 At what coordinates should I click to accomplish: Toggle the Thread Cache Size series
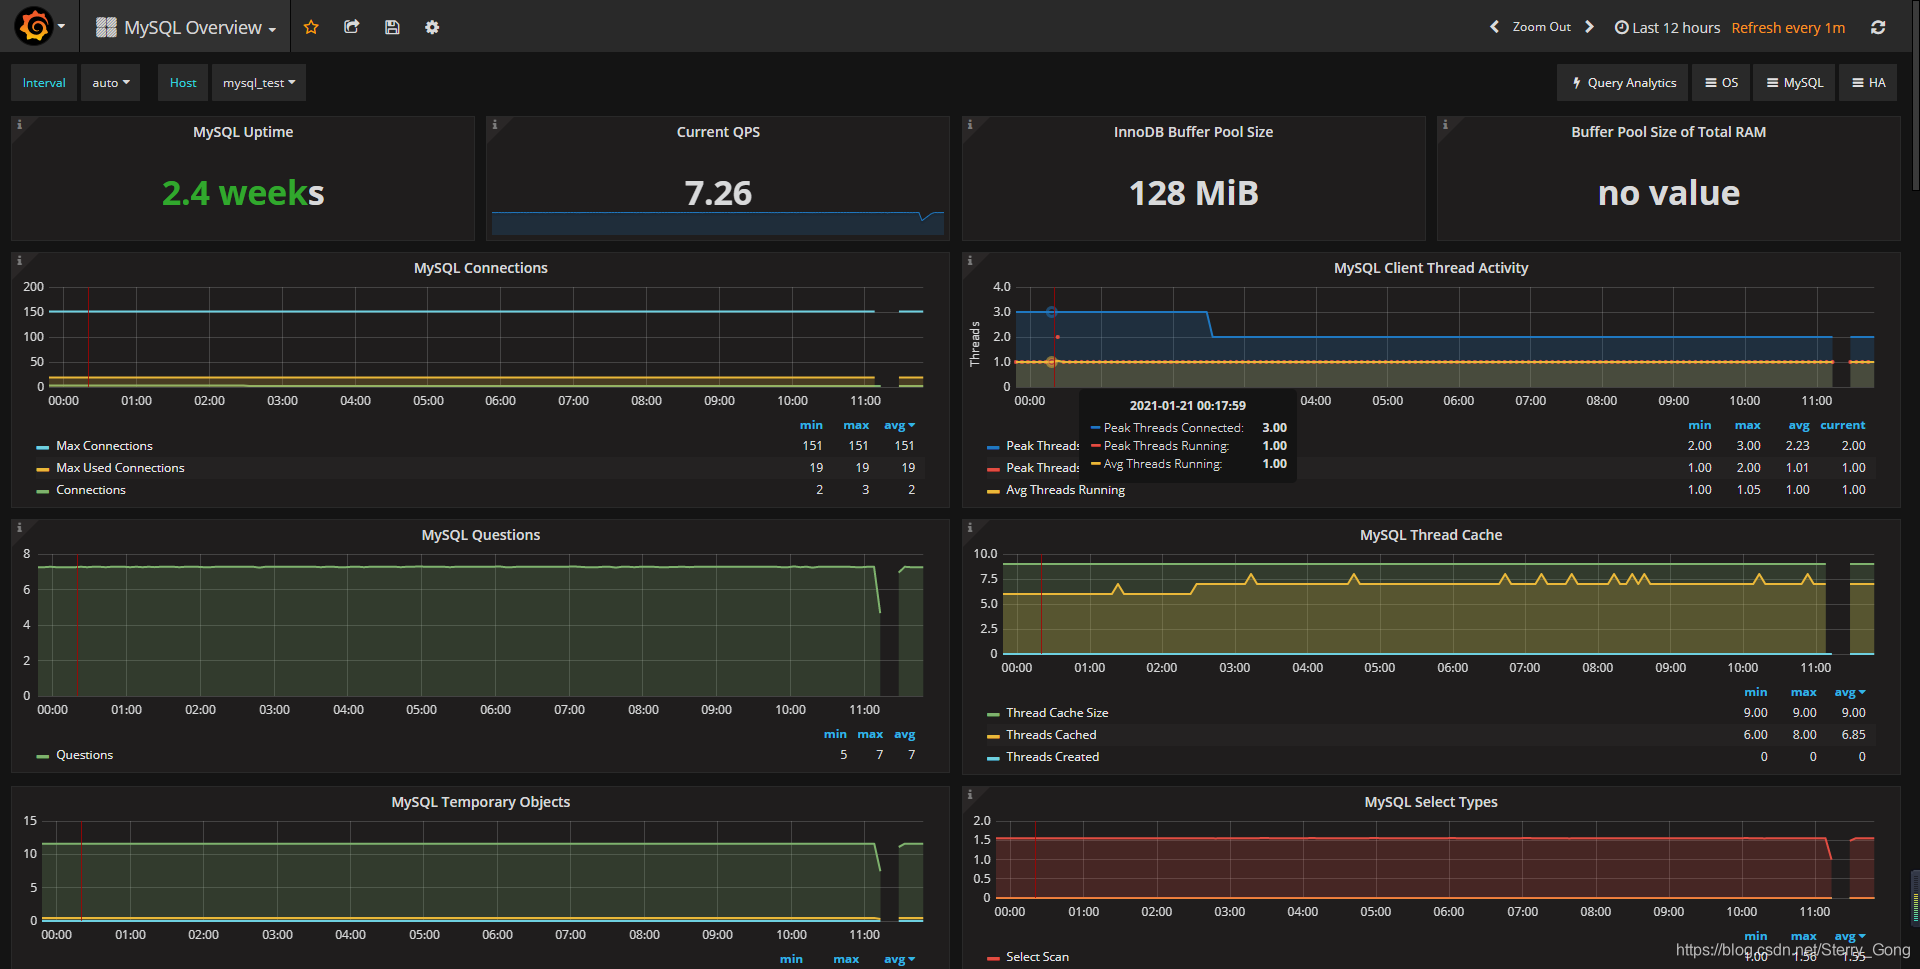point(1057,713)
